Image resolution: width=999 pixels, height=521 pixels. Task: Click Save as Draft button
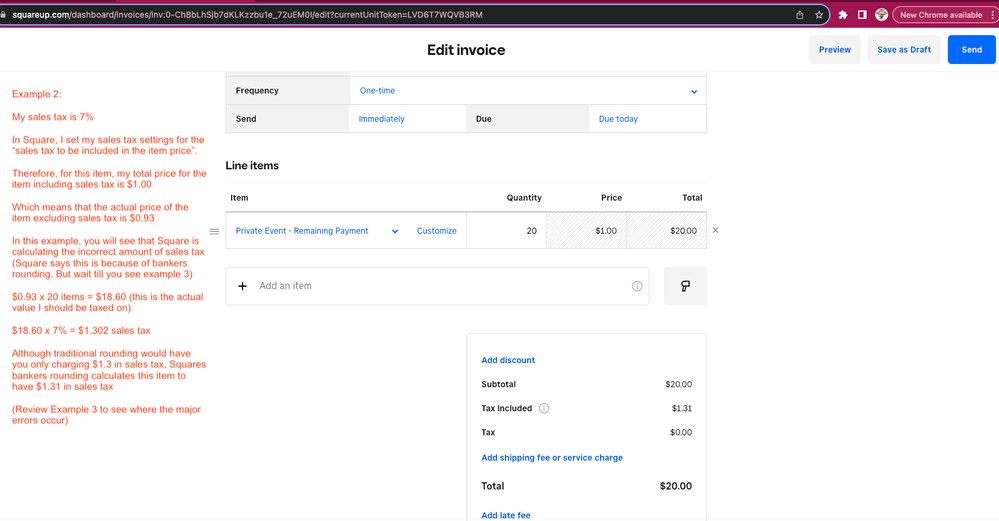[904, 50]
